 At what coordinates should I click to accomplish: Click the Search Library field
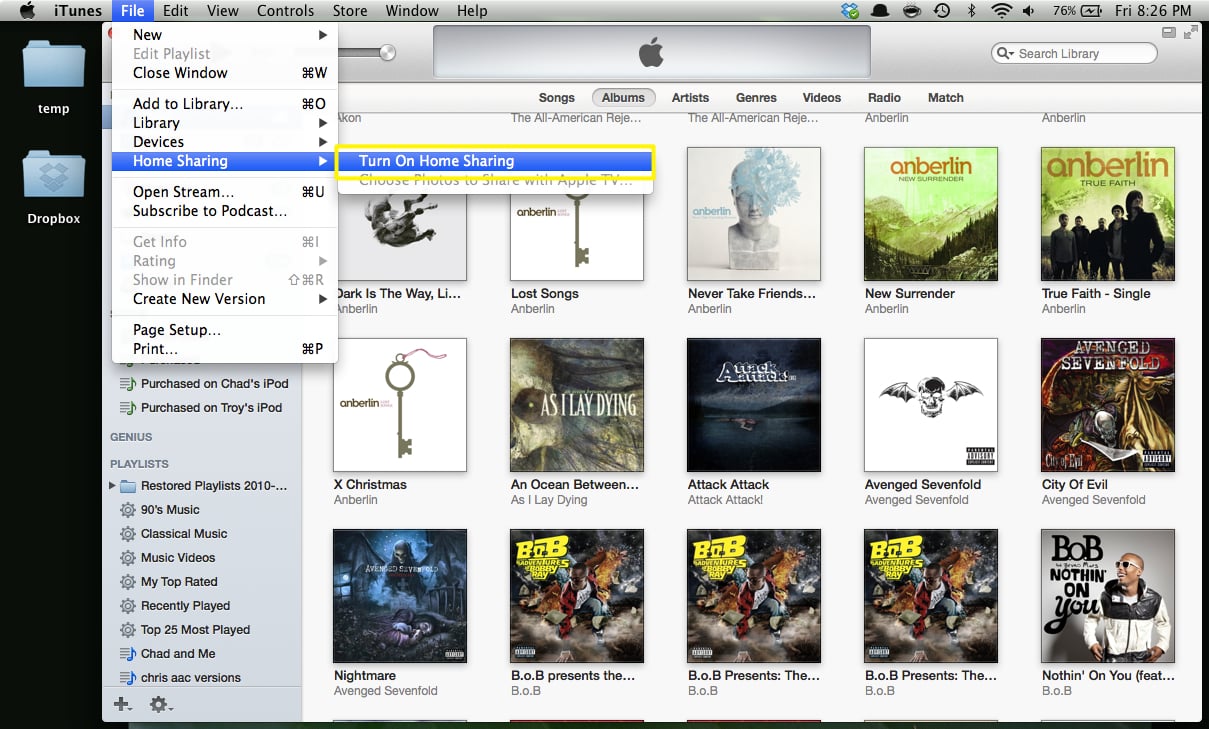point(1073,54)
